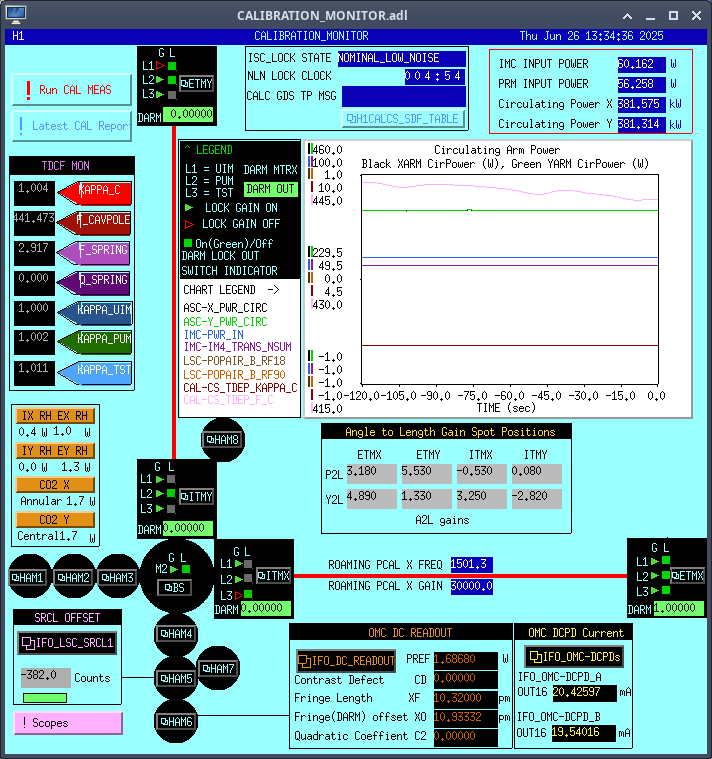Toggle ETMY L1 lock switch indicator
Screen dimensions: 712x759
click(x=172, y=66)
